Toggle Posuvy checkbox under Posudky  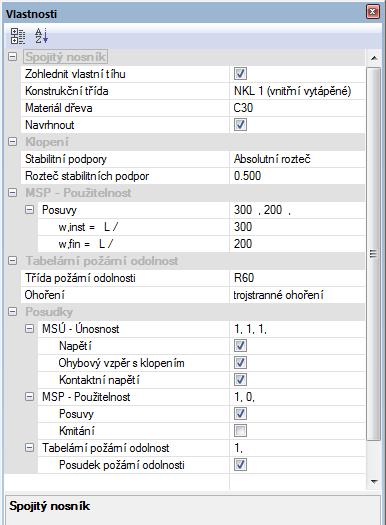[240, 414]
